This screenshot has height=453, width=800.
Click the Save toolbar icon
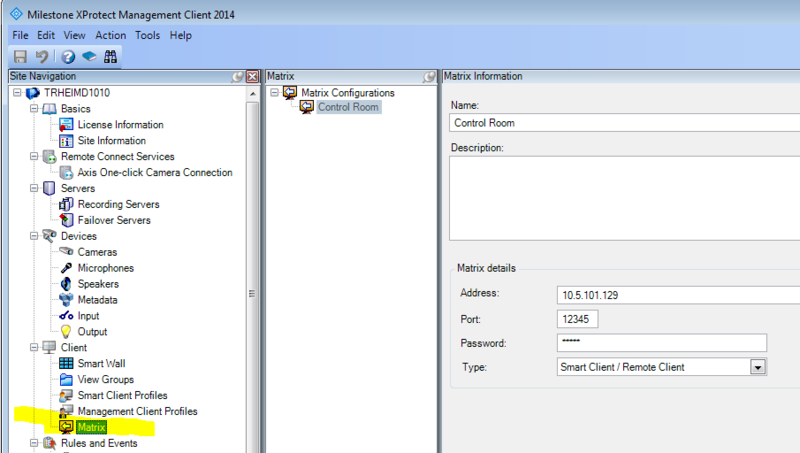pos(20,57)
